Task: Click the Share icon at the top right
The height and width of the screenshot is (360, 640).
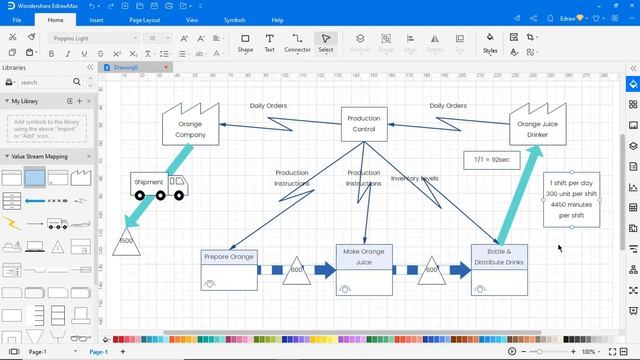Action: 533,18
